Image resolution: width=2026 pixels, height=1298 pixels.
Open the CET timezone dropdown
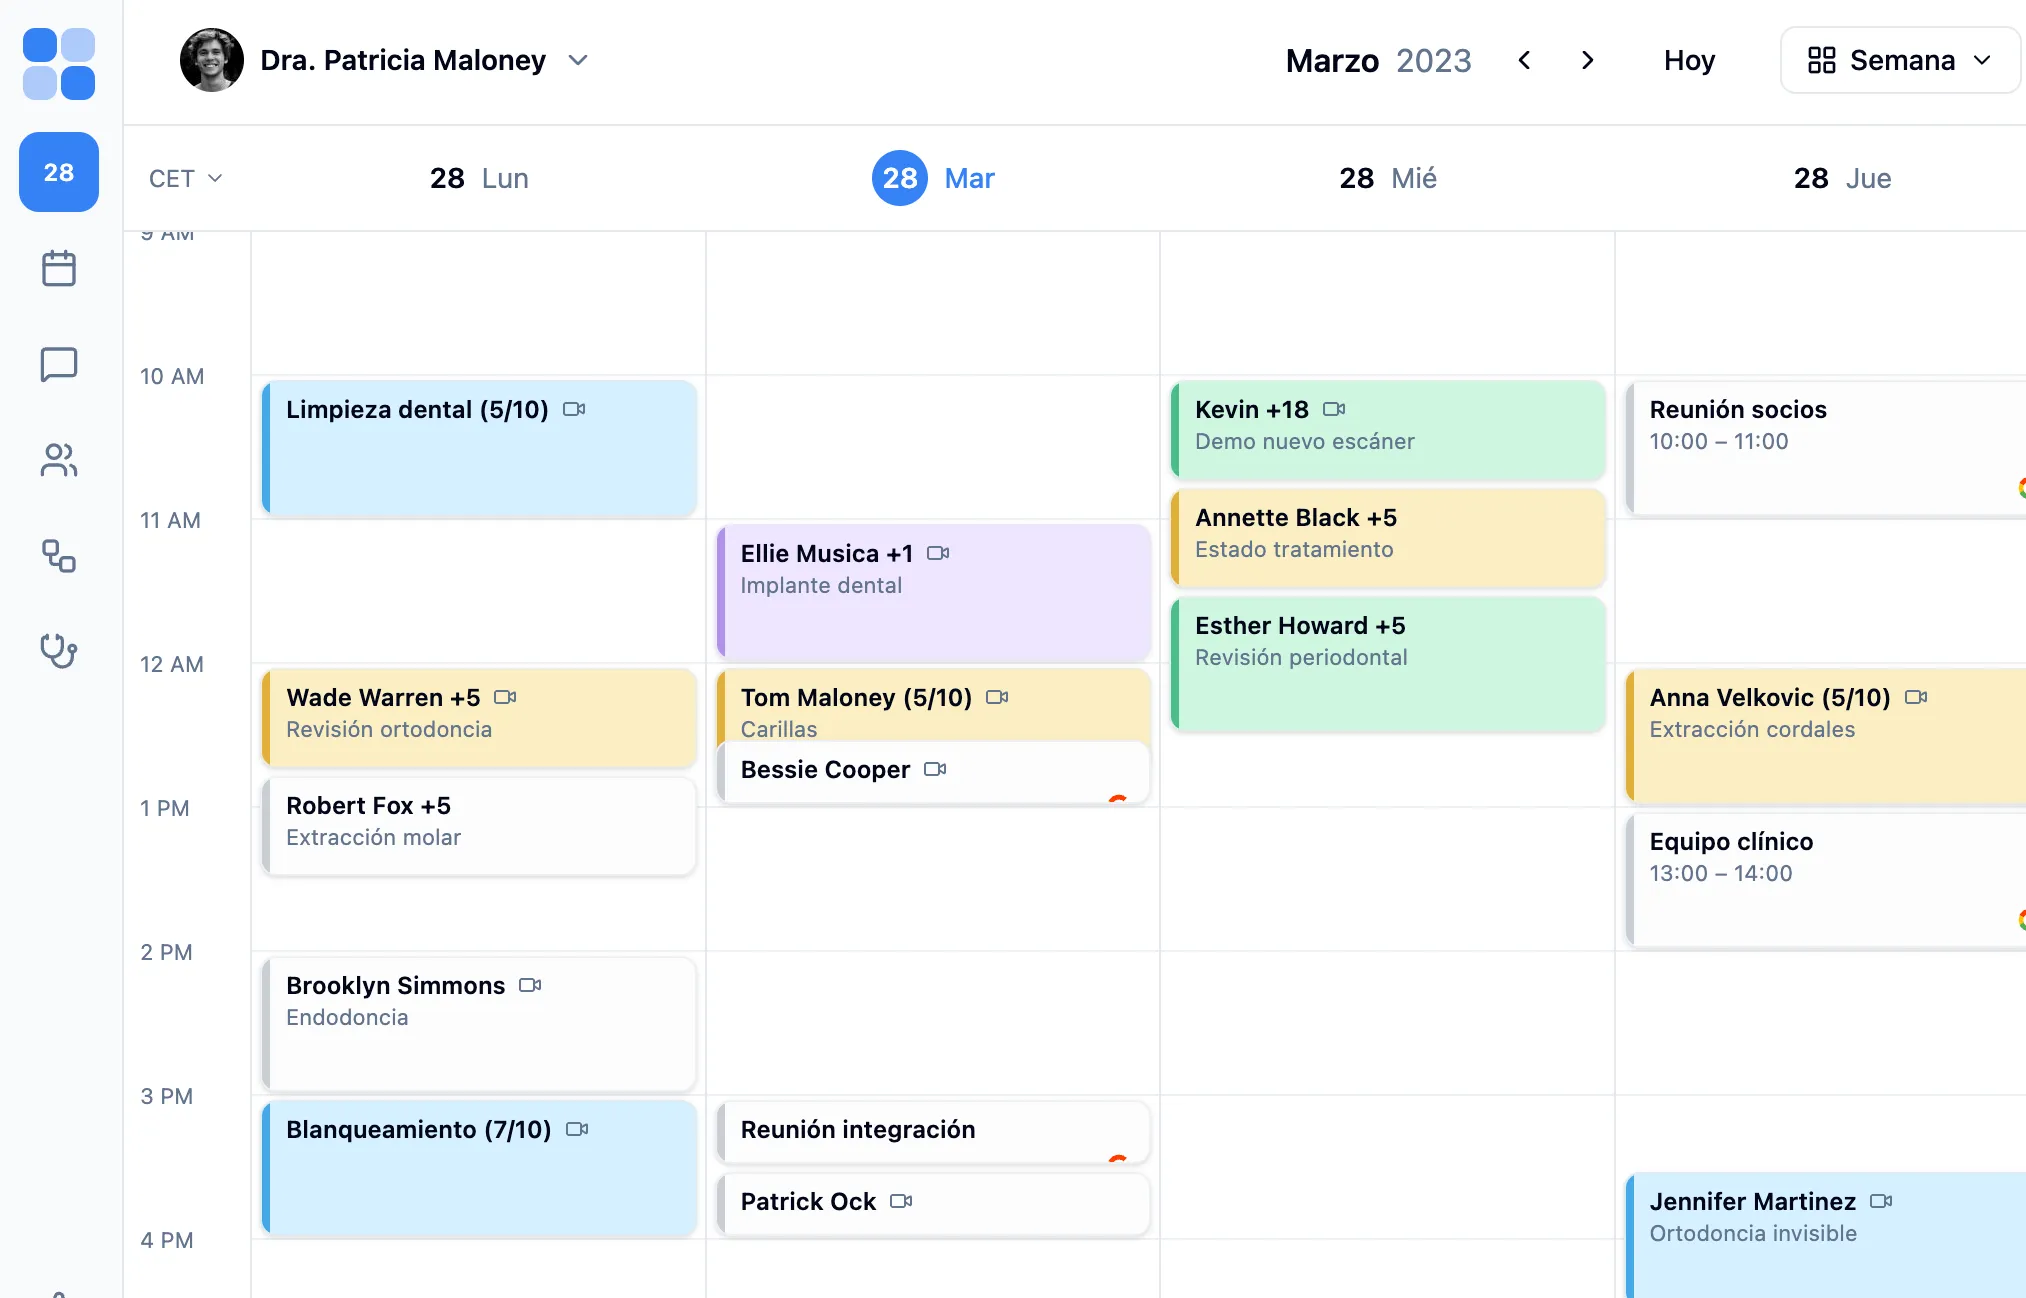pos(186,178)
